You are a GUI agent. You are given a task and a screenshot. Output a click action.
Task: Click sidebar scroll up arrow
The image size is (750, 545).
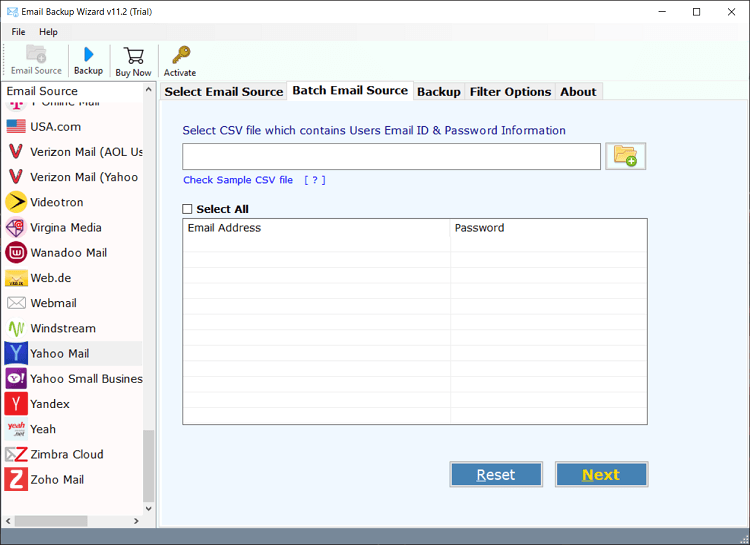[148, 89]
